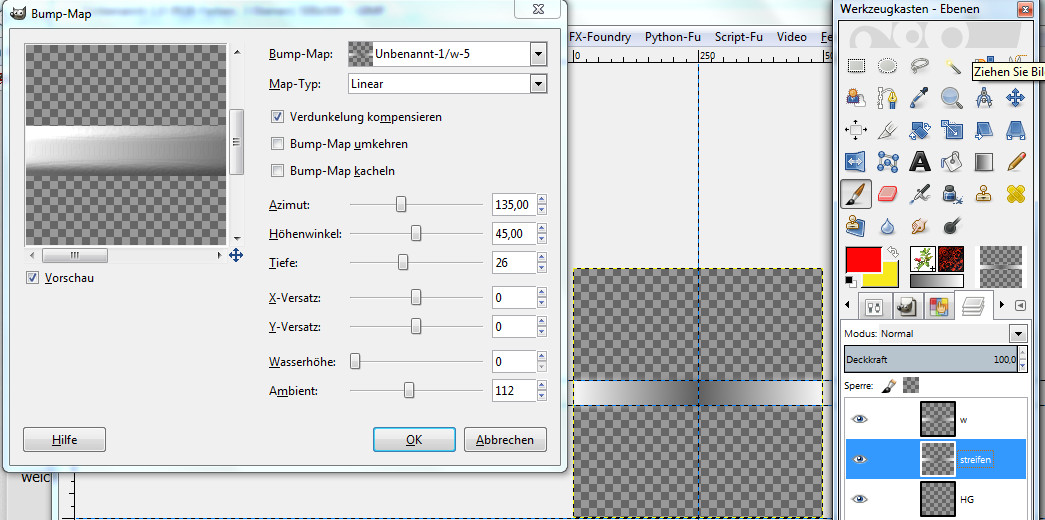Select the Scale tool
Image resolution: width=1045 pixels, height=520 pixels.
point(952,130)
